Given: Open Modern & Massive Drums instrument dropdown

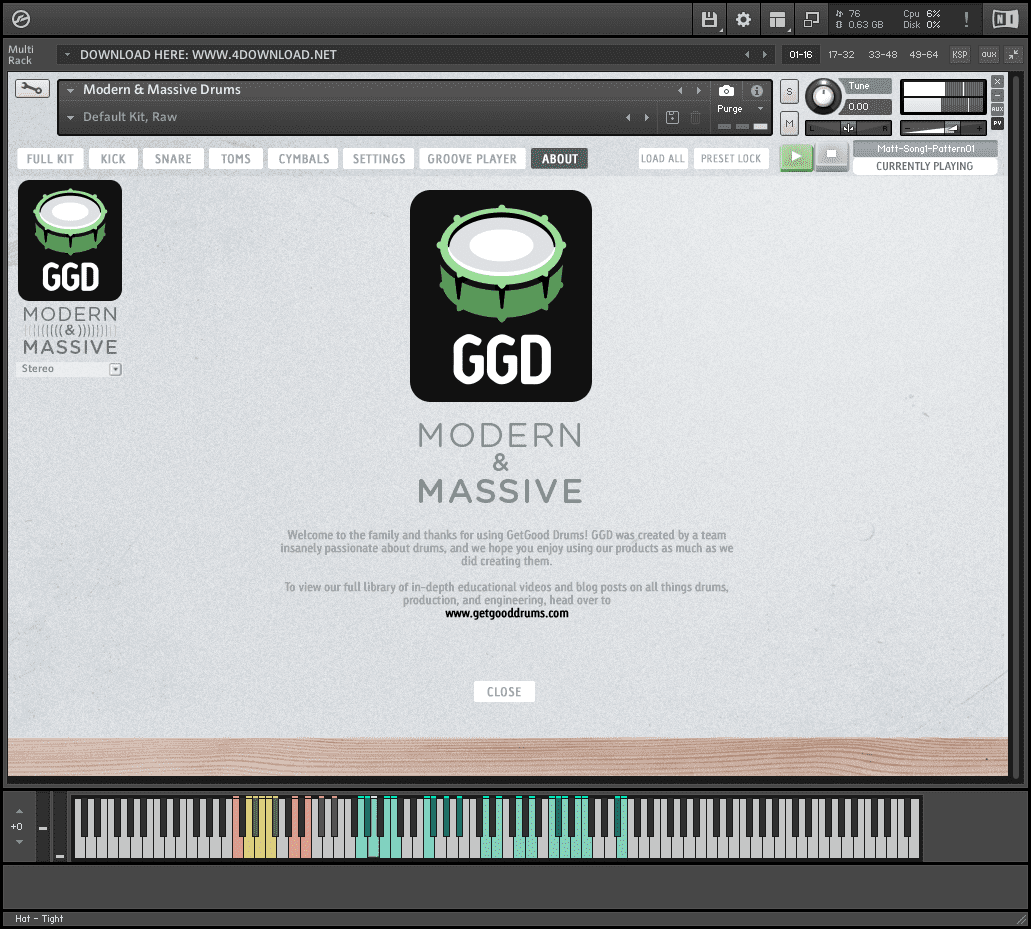Looking at the screenshot, I should pyautogui.click(x=70, y=90).
